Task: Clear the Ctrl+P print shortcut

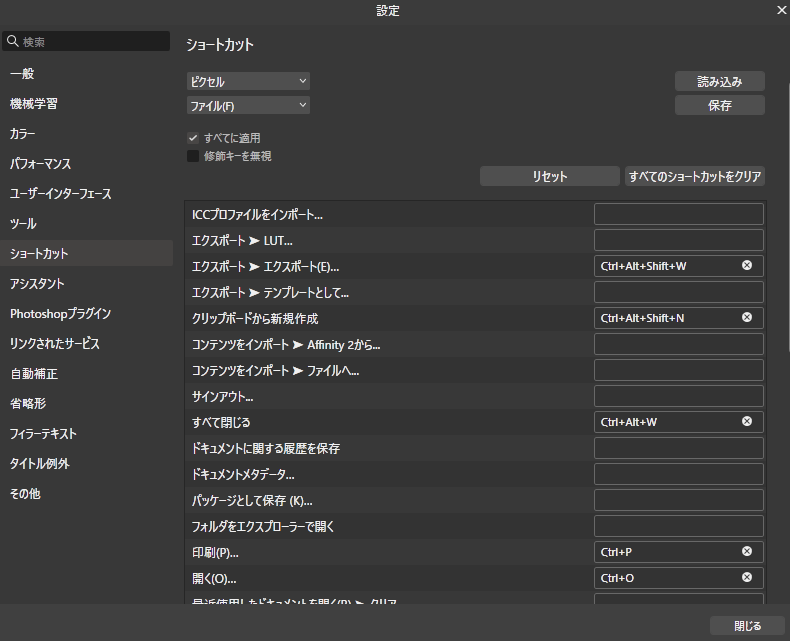Action: [746, 552]
